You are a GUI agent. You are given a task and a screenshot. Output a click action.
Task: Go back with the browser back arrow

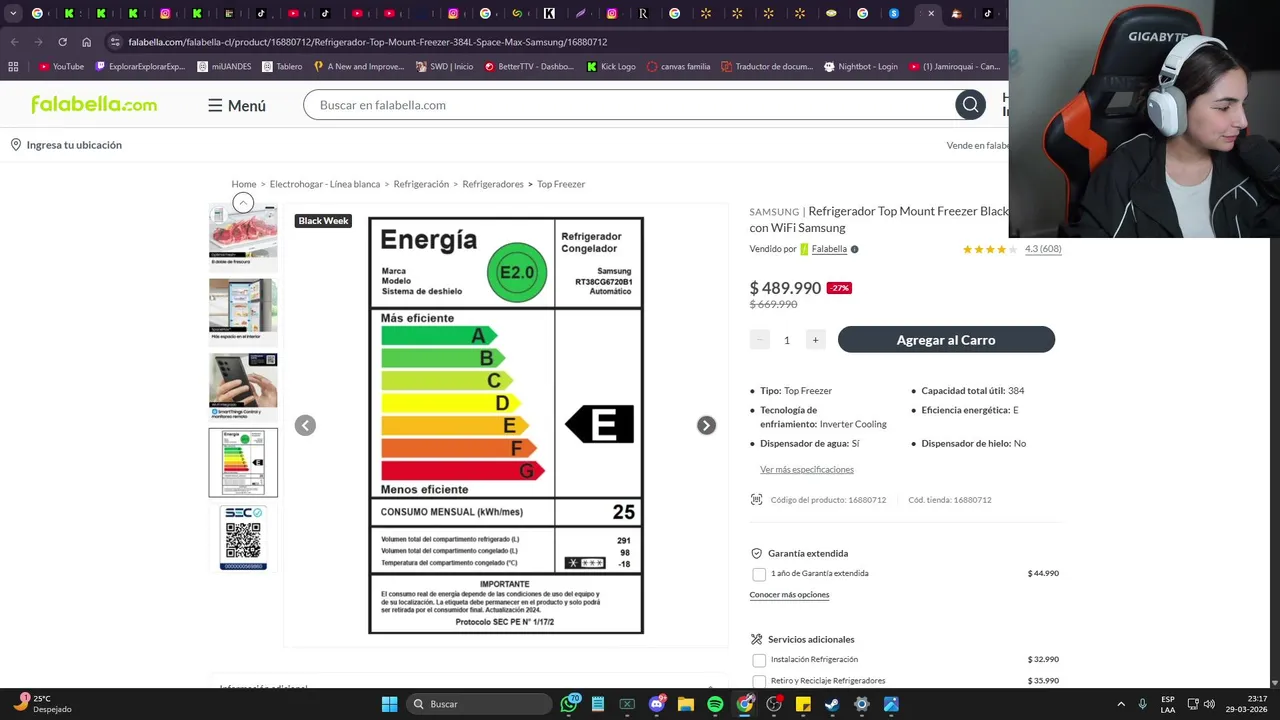click(14, 42)
